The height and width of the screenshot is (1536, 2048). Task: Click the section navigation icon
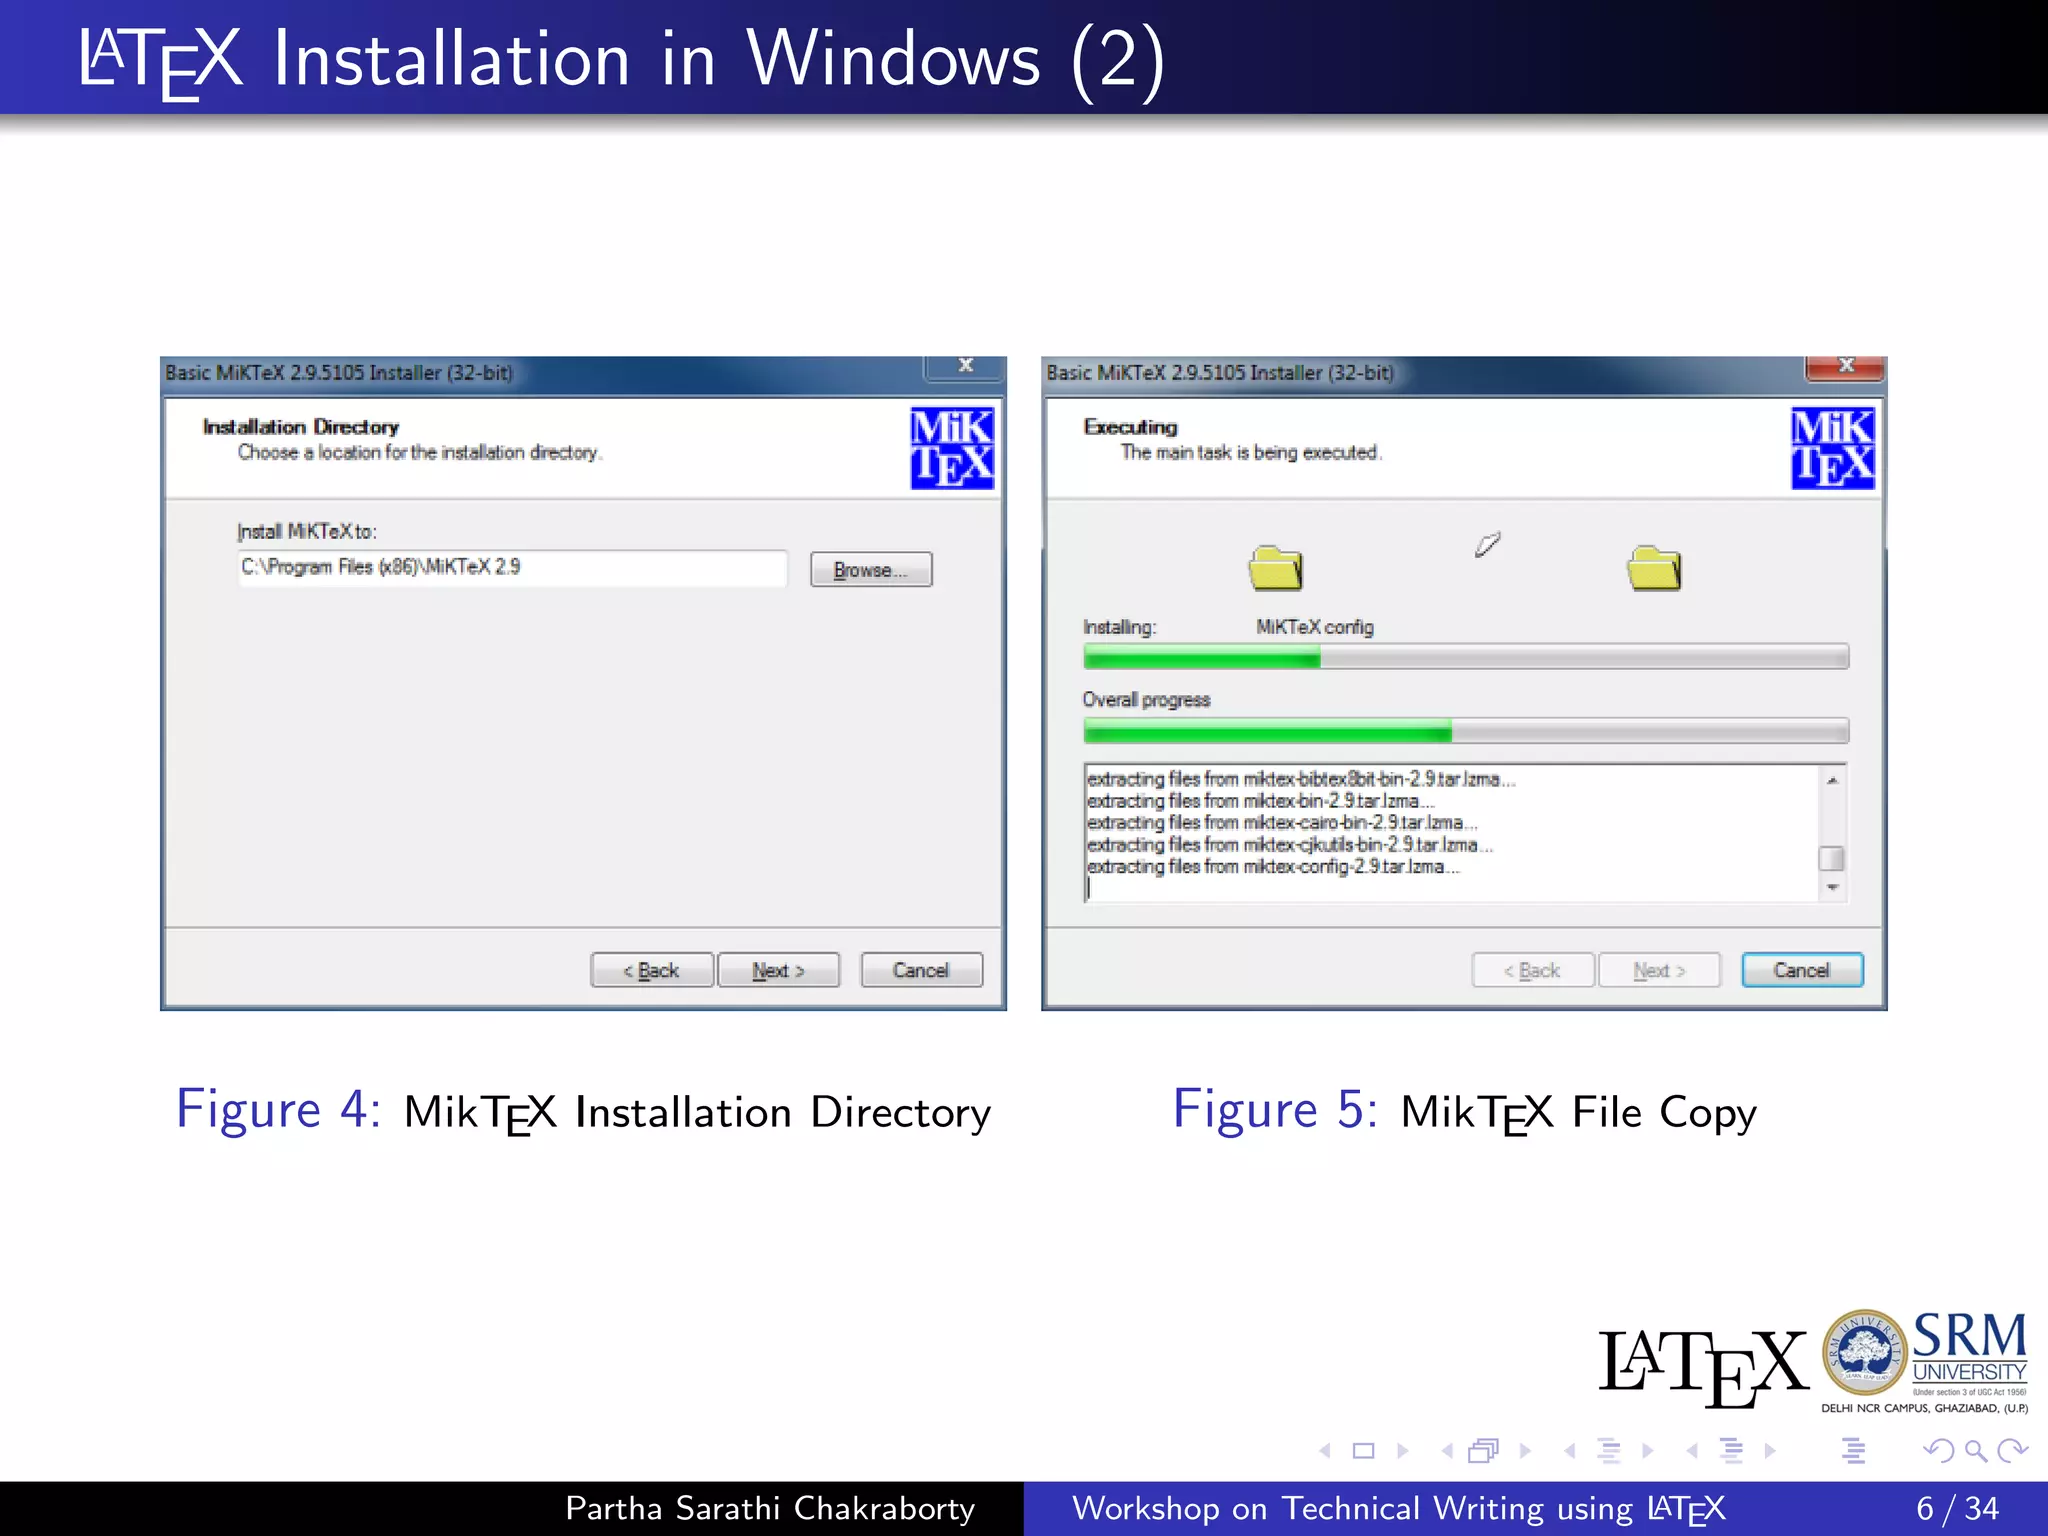(1731, 1450)
